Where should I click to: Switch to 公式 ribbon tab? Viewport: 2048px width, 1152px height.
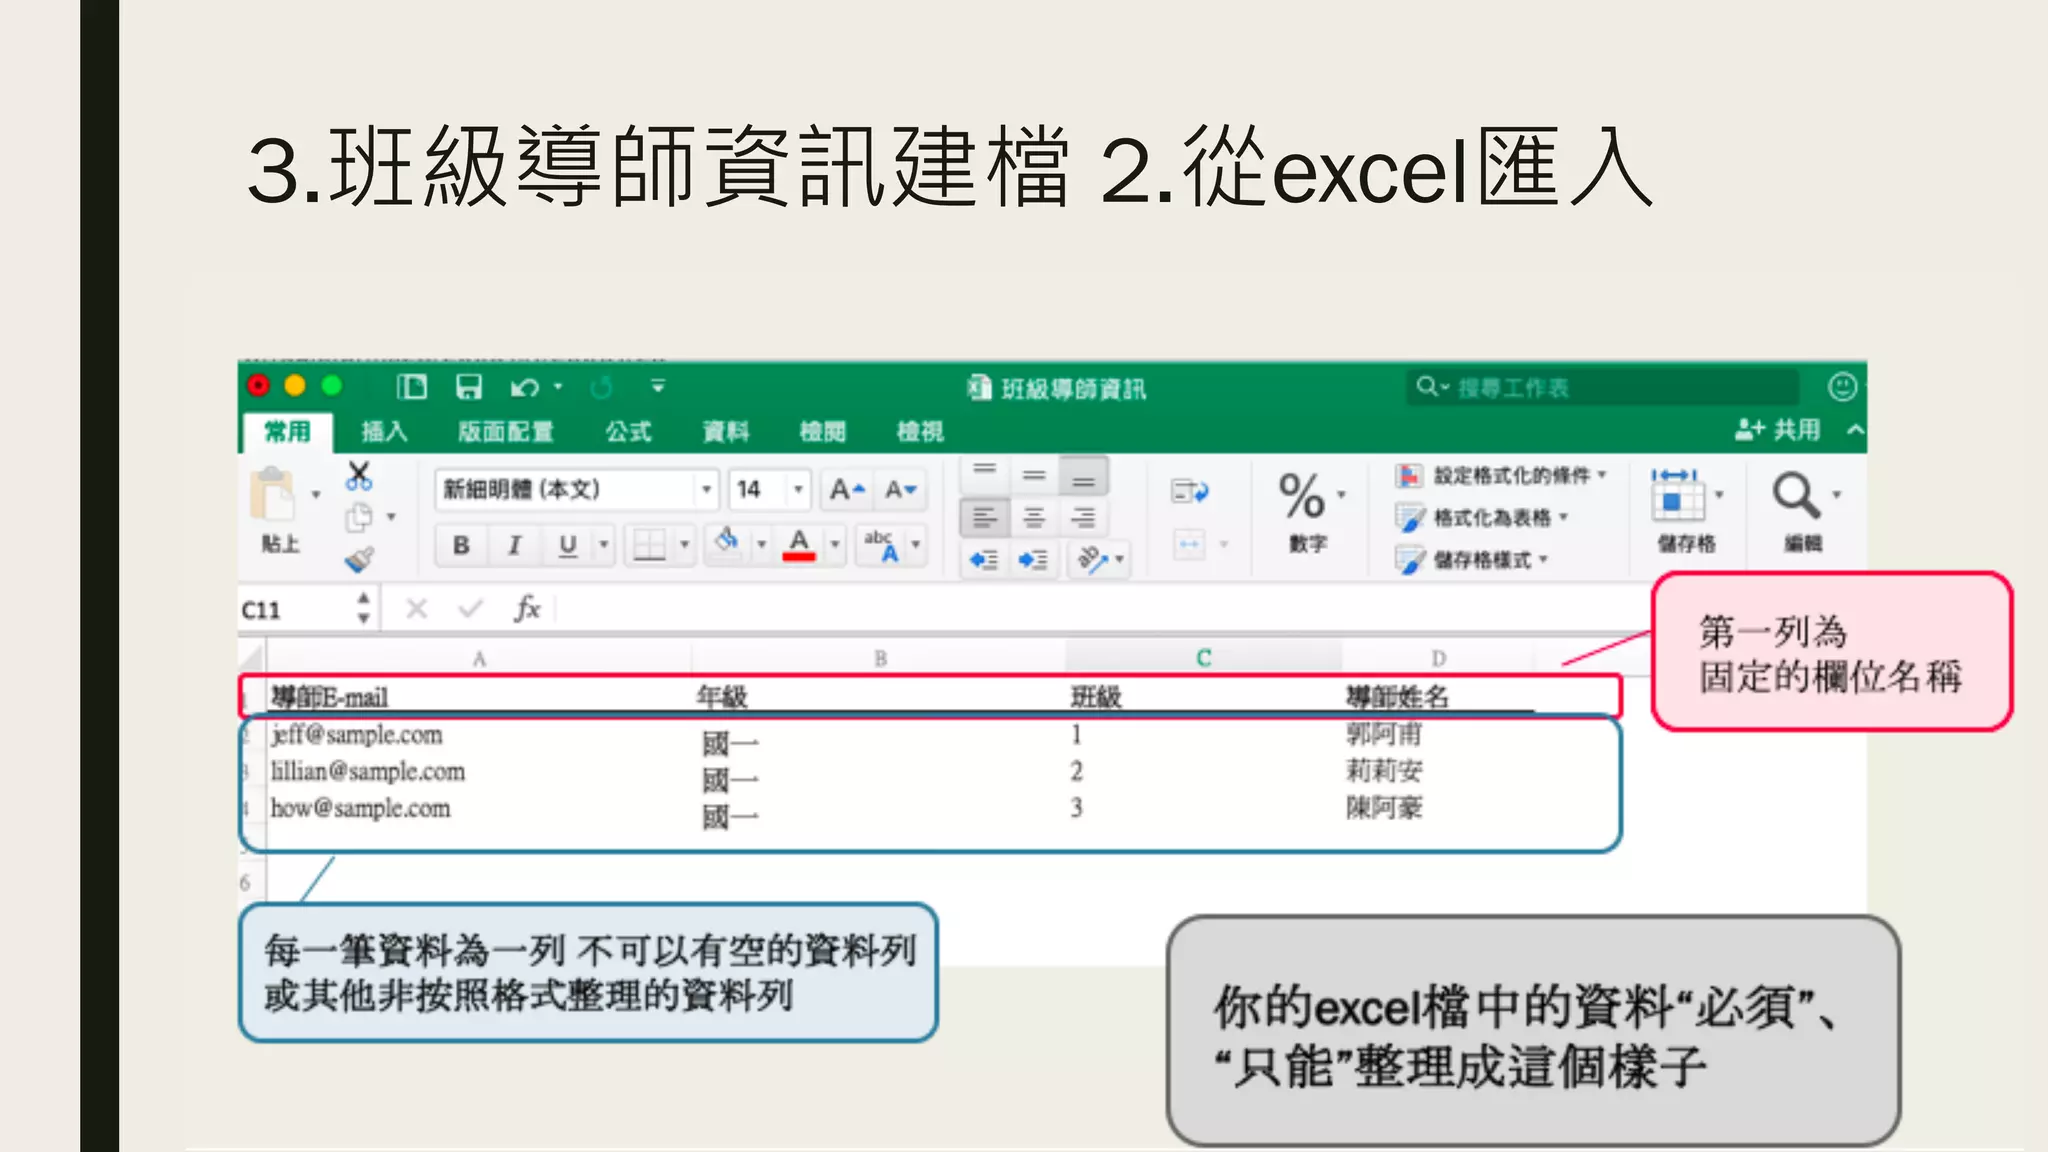[628, 431]
